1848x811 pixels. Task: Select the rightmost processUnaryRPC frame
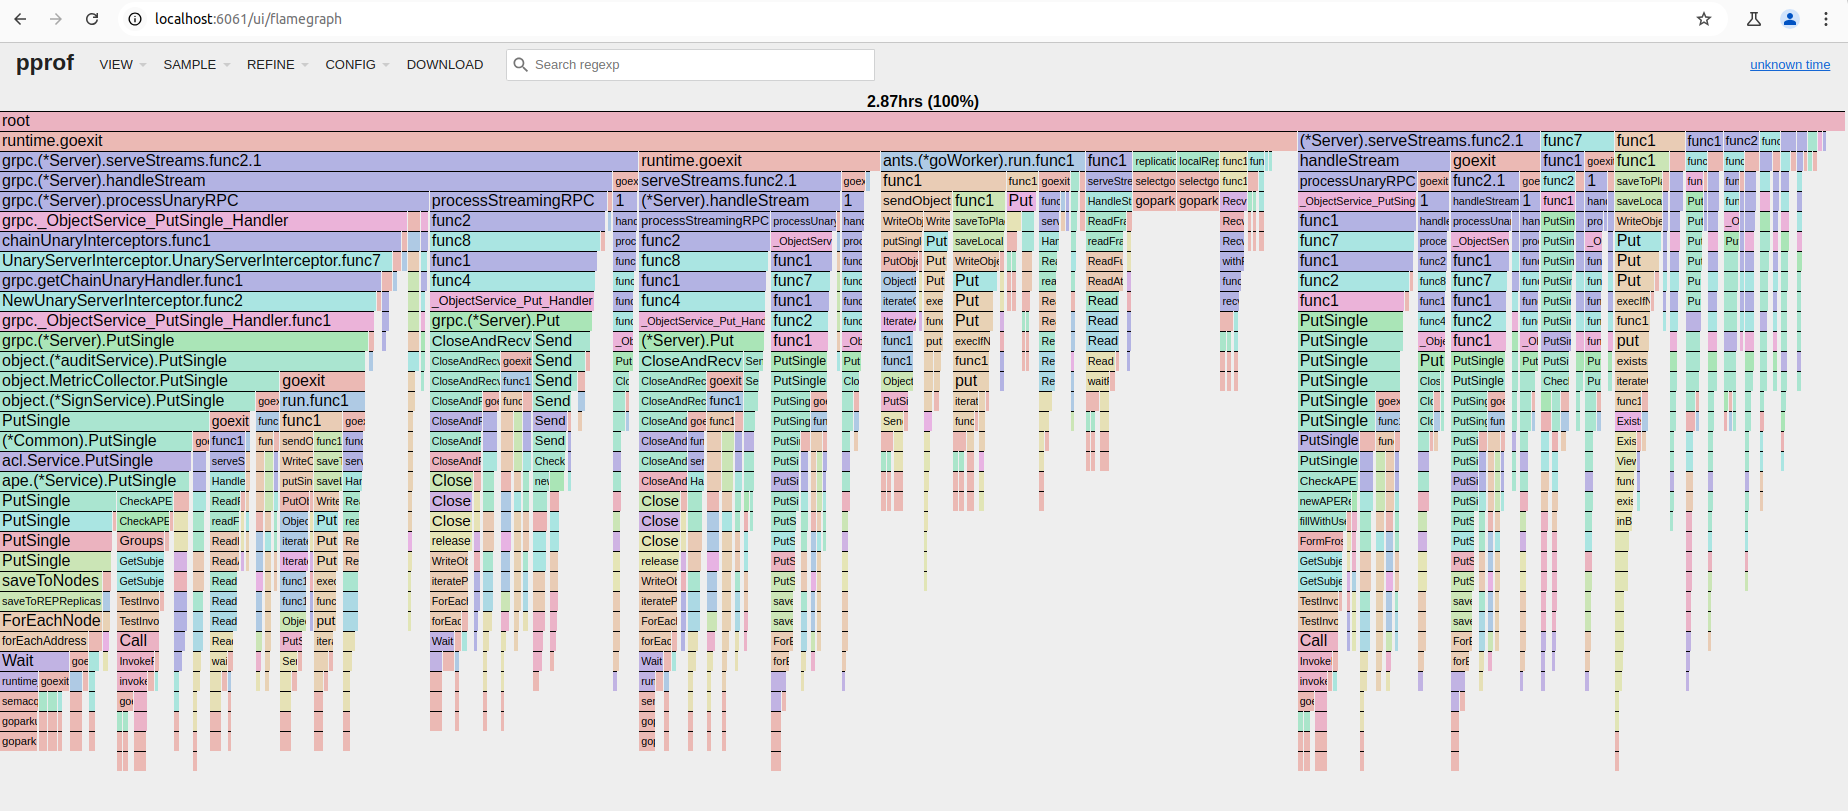(x=1357, y=181)
